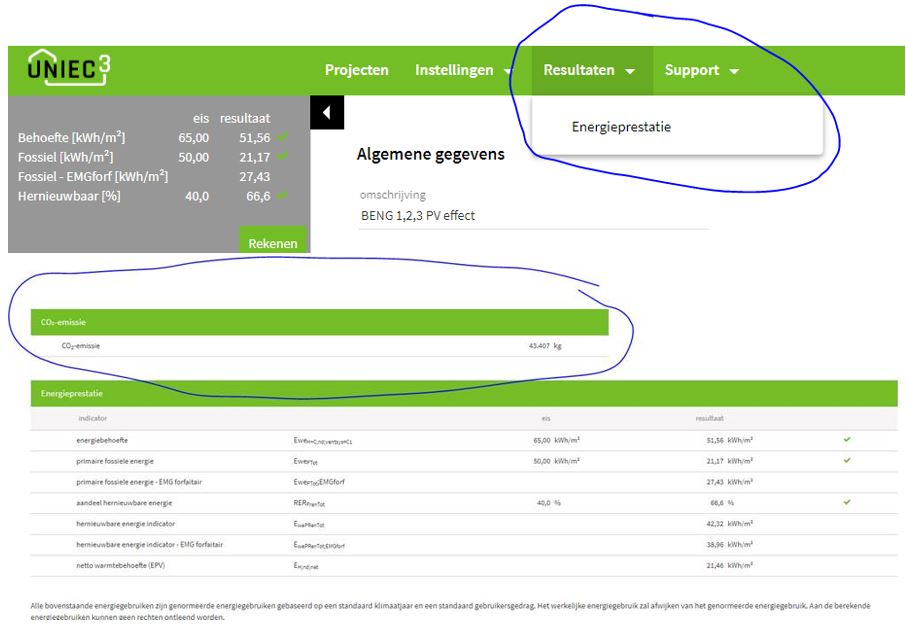
Task: Click the indicator column header
Action: click(92, 418)
